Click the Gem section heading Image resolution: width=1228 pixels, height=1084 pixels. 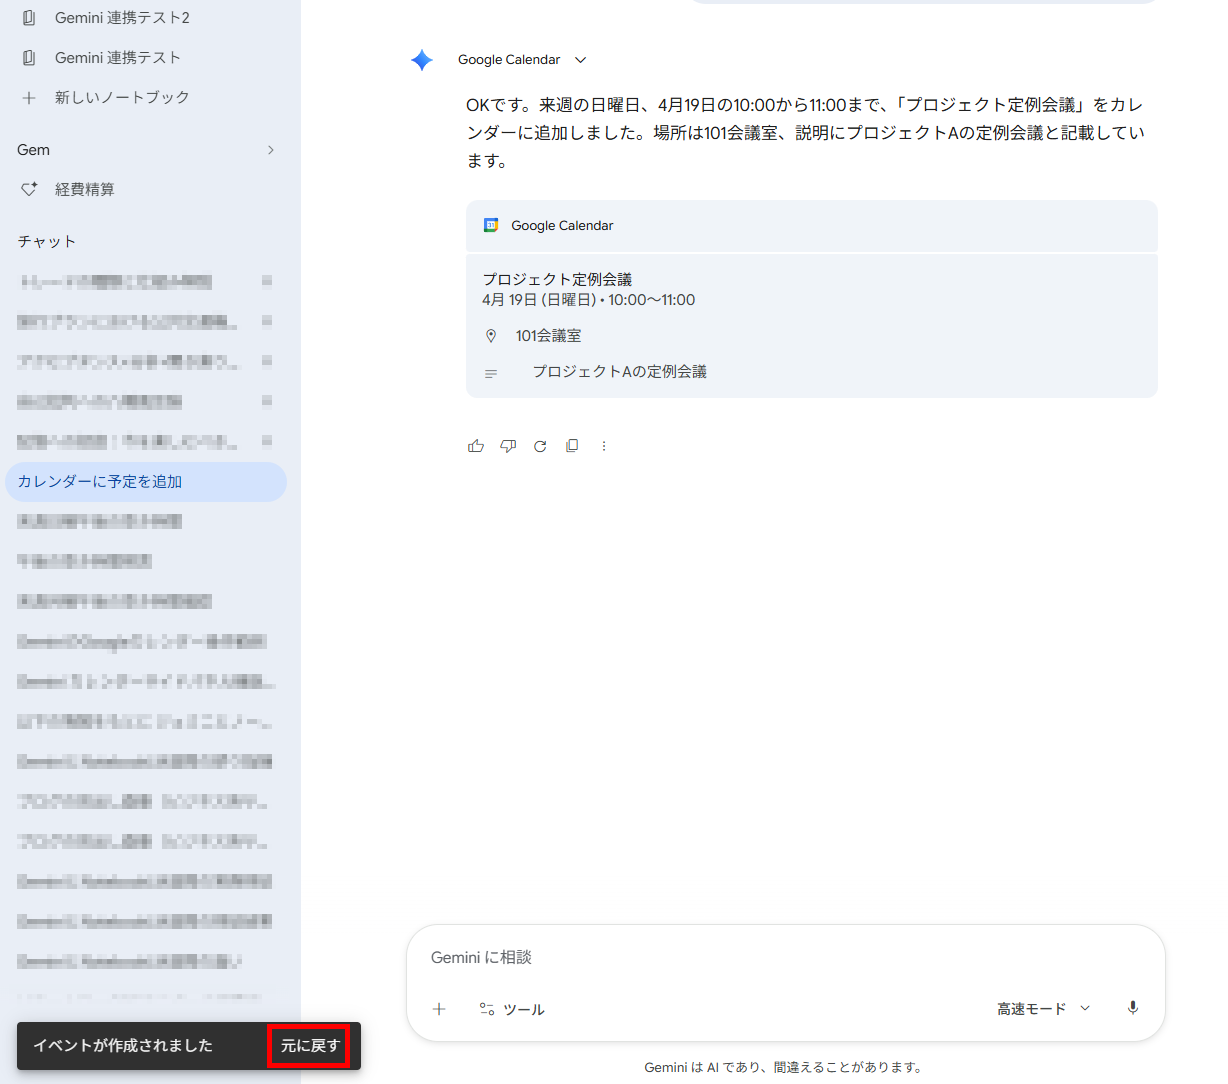pos(34,150)
